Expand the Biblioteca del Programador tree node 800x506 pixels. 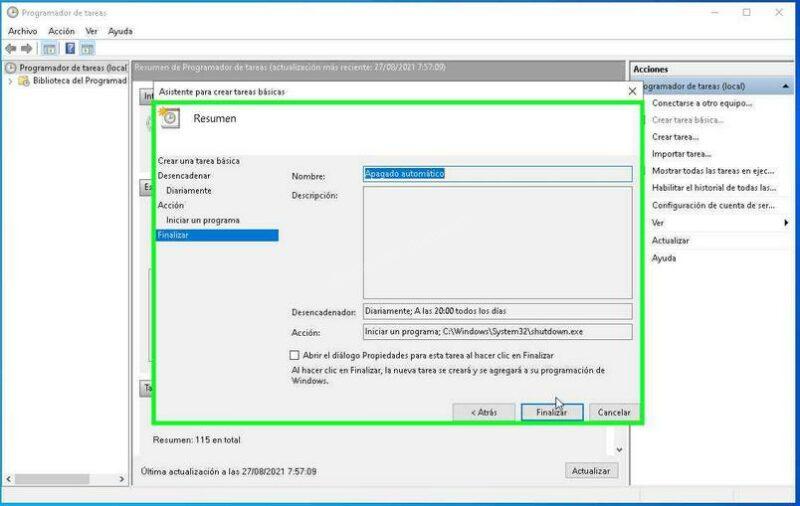10,81
